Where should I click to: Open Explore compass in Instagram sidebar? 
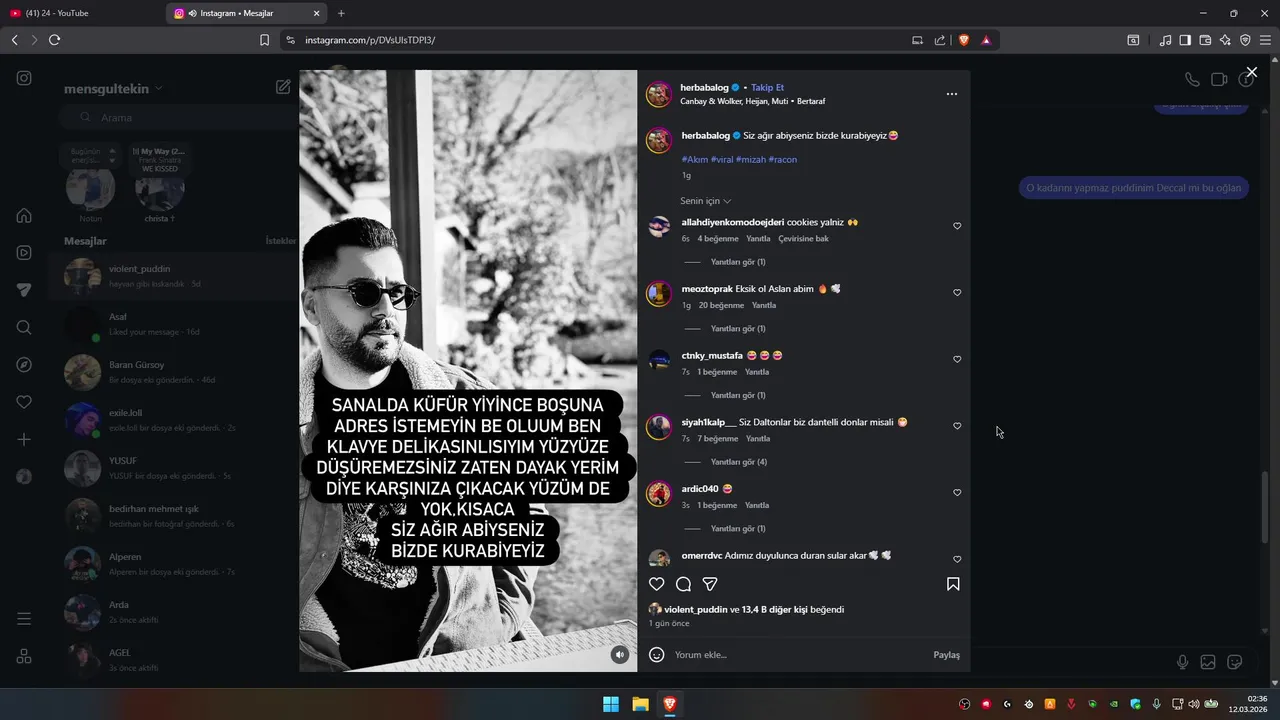[24, 365]
